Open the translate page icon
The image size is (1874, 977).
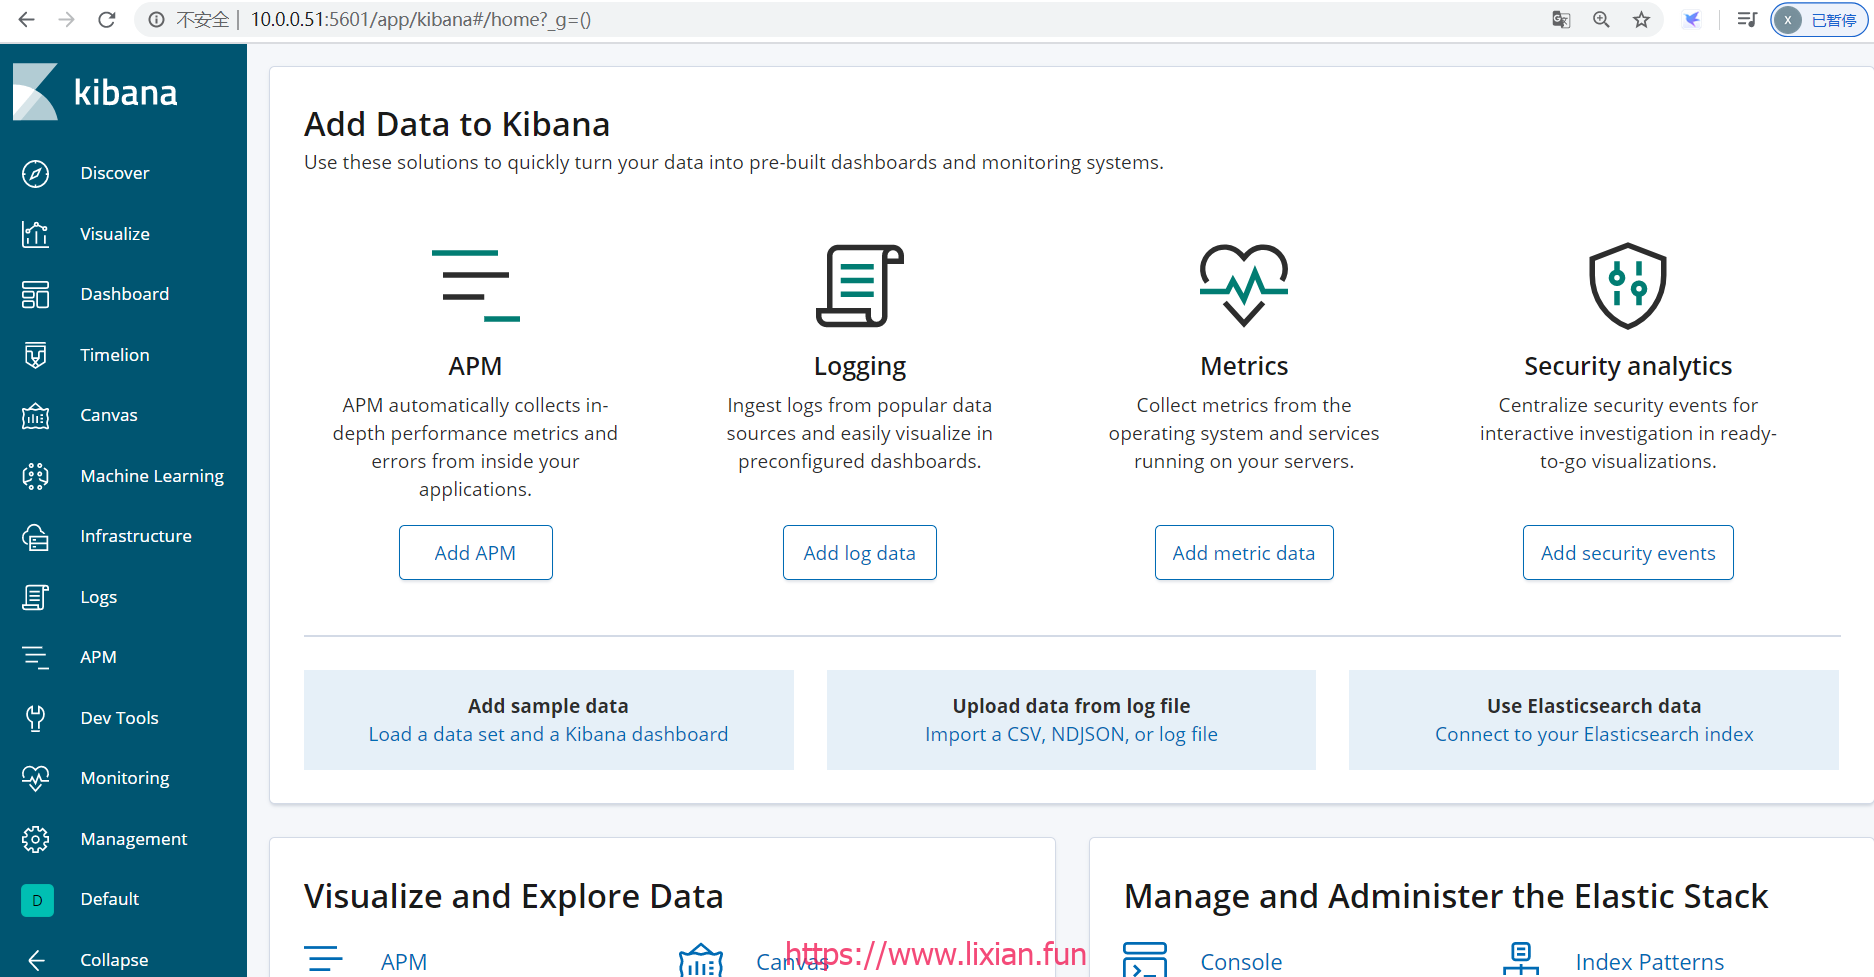1561,20
